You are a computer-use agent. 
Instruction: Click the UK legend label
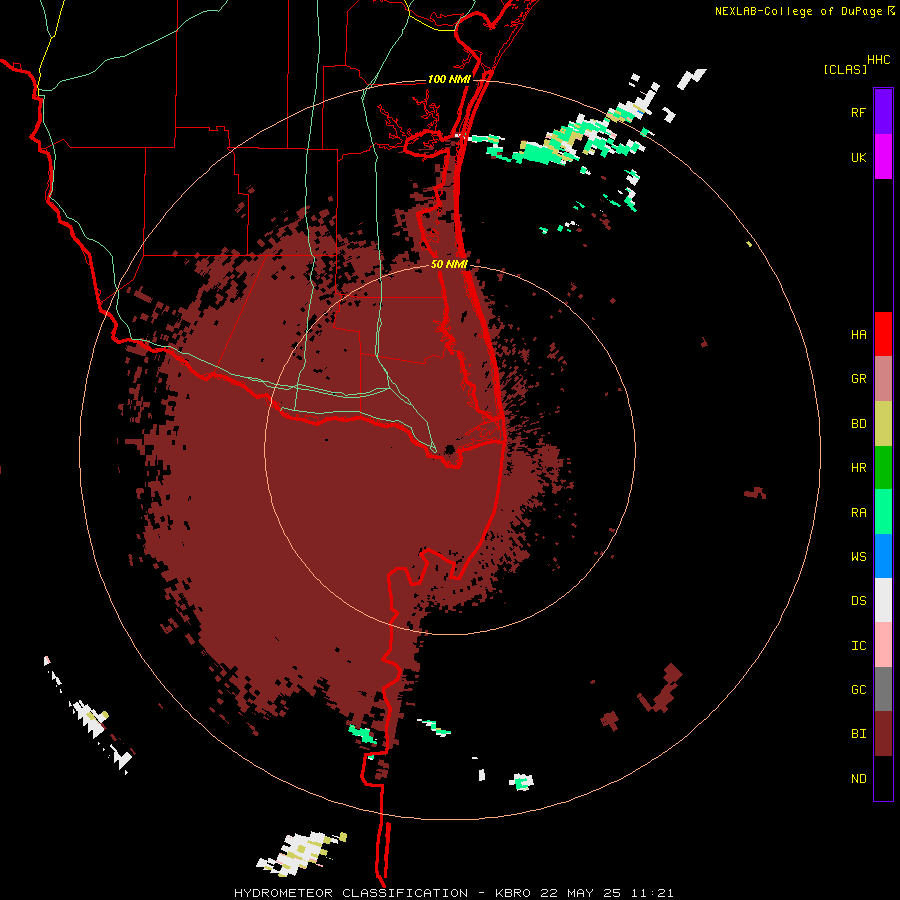coord(859,158)
